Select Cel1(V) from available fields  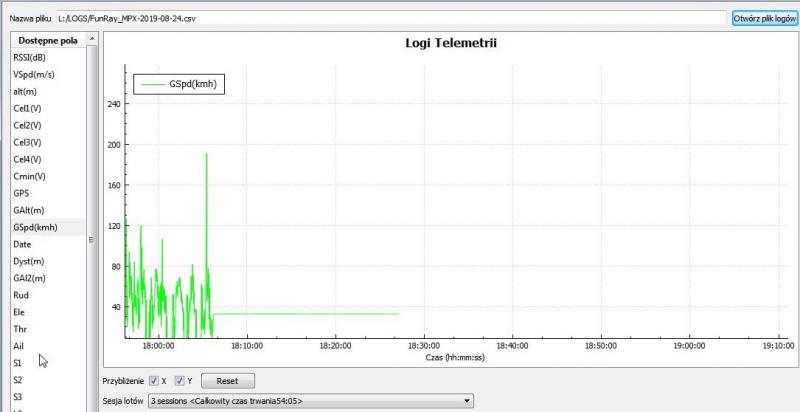[x=27, y=109]
